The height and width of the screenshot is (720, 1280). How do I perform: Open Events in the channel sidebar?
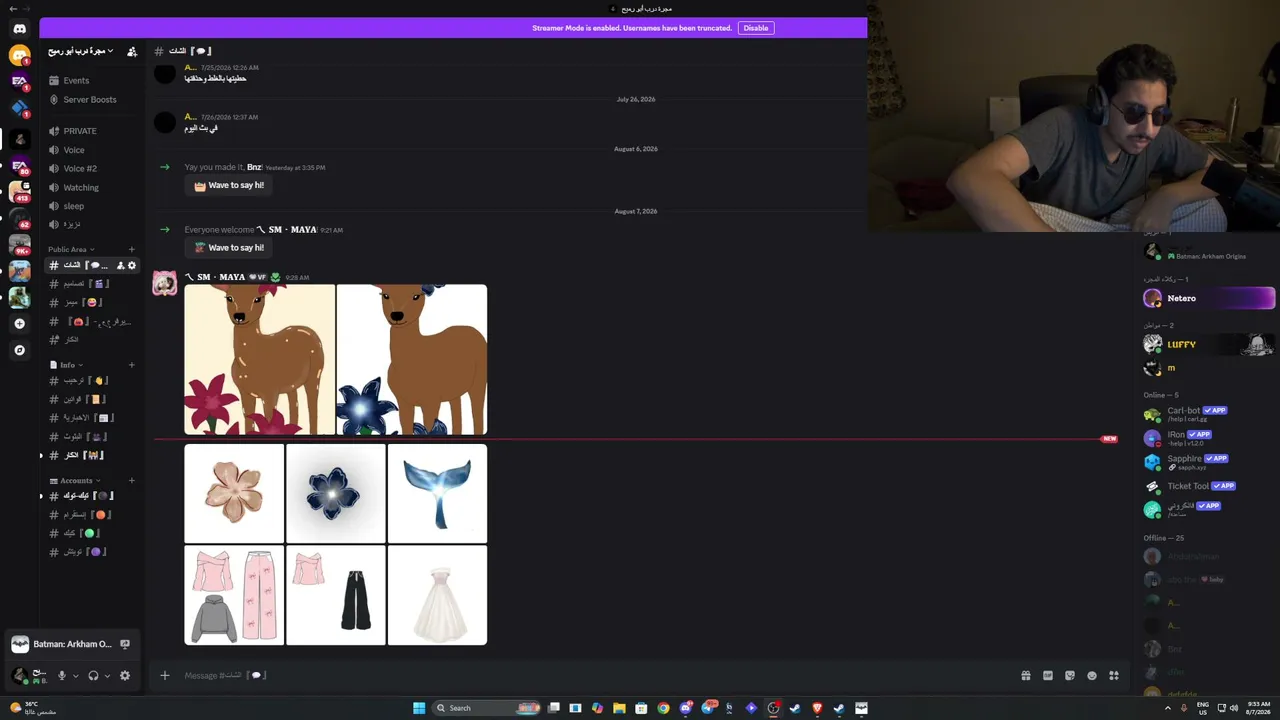click(x=93, y=81)
